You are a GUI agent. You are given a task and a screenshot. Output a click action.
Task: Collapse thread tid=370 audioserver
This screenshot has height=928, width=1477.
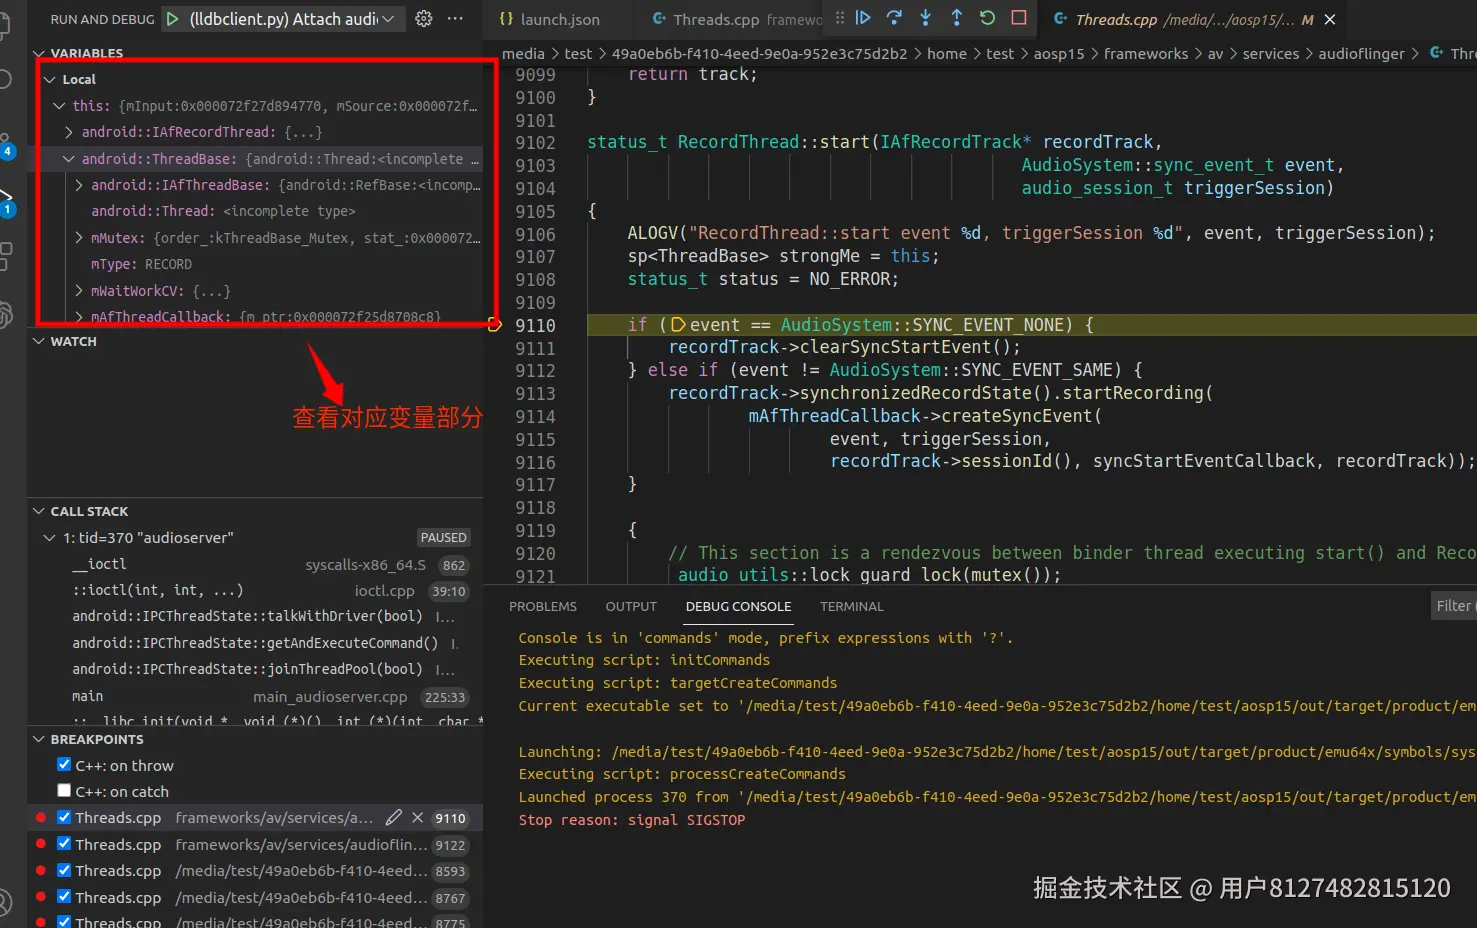pyautogui.click(x=49, y=538)
